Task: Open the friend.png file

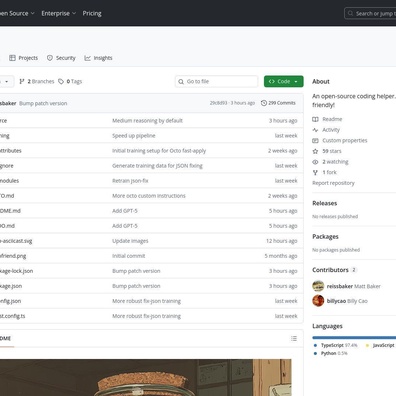Action: (13, 256)
